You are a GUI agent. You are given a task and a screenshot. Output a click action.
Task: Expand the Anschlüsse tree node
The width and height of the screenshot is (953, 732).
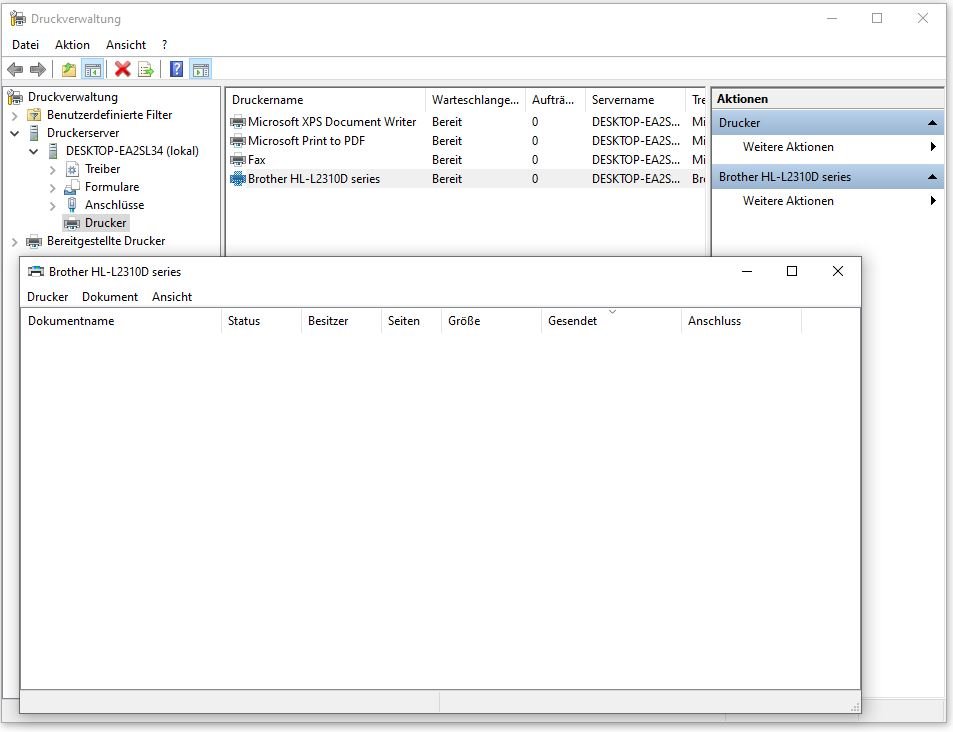(52, 205)
